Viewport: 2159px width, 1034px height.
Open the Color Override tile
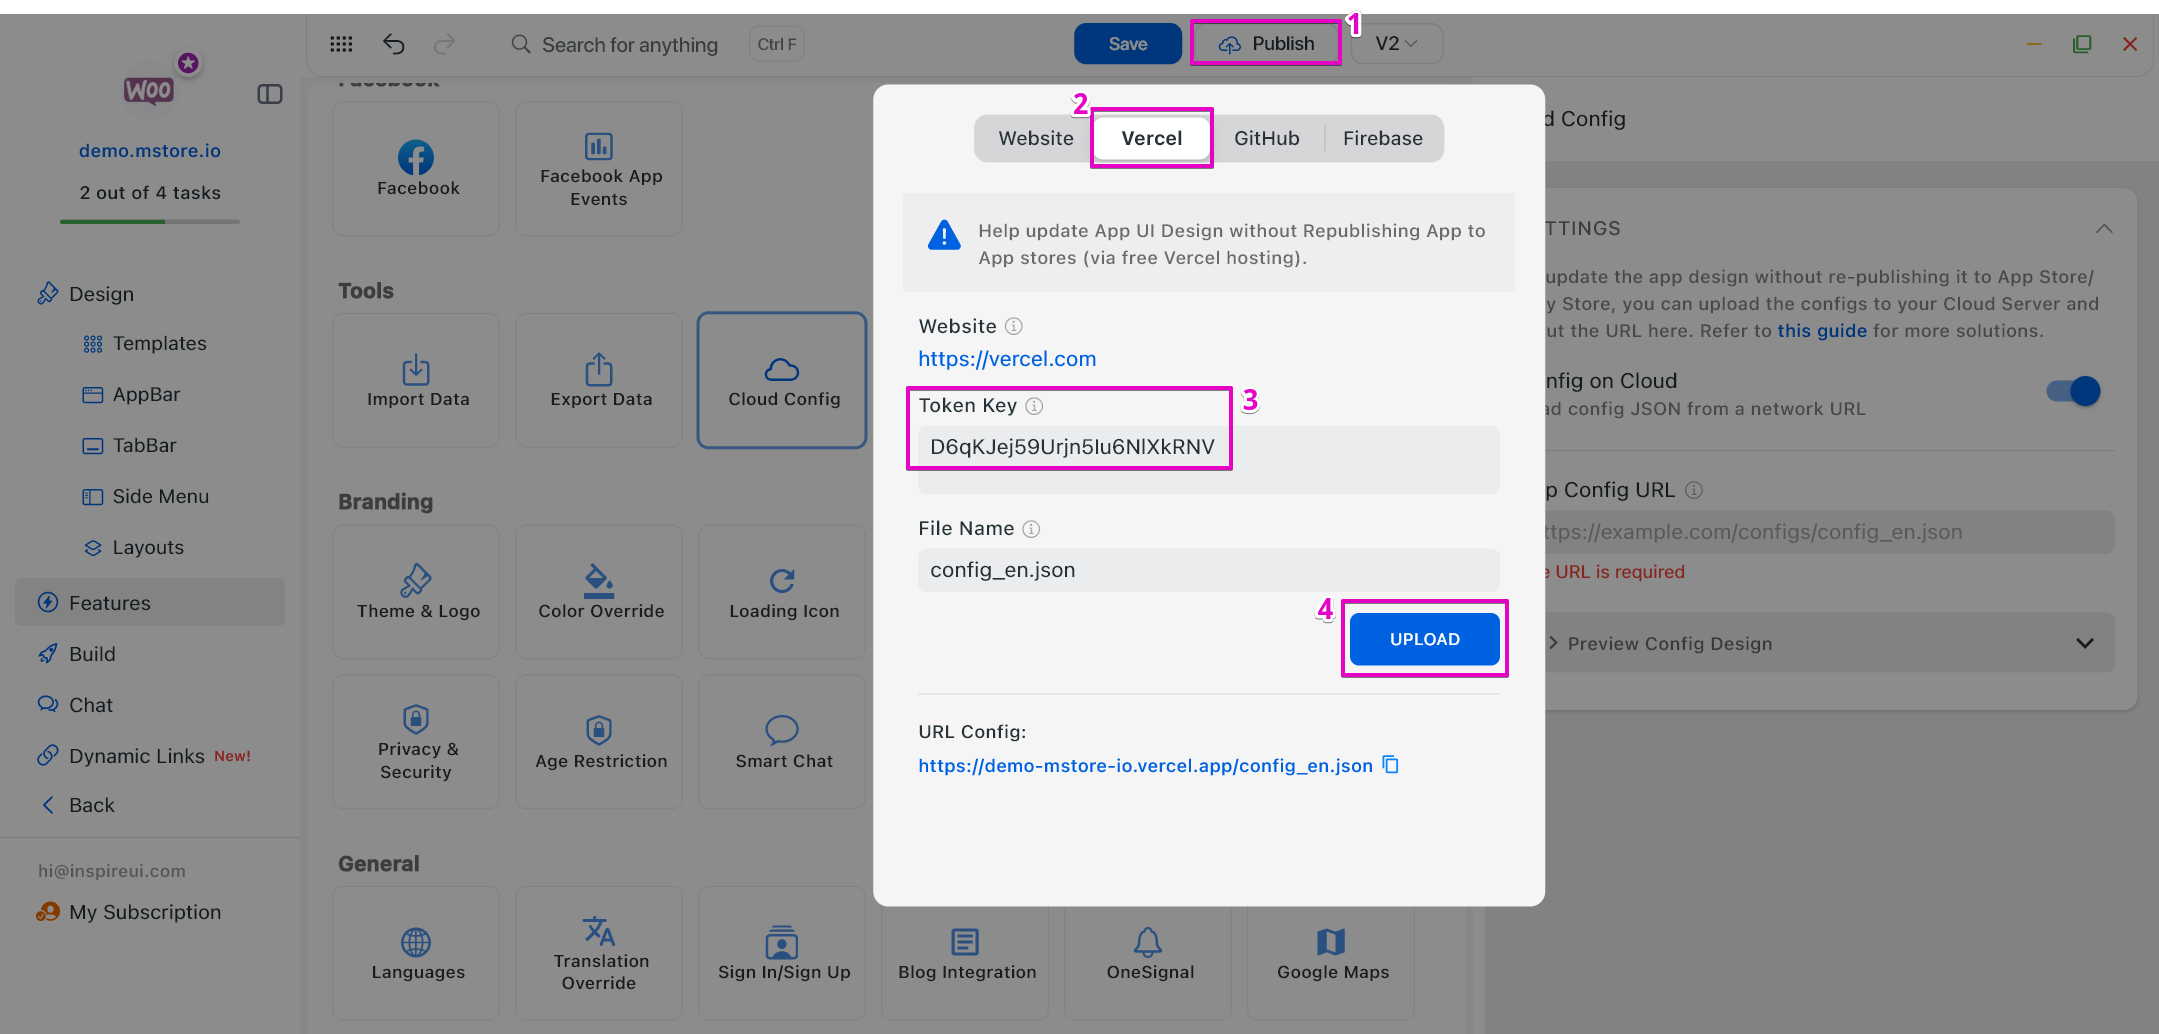[x=600, y=592]
